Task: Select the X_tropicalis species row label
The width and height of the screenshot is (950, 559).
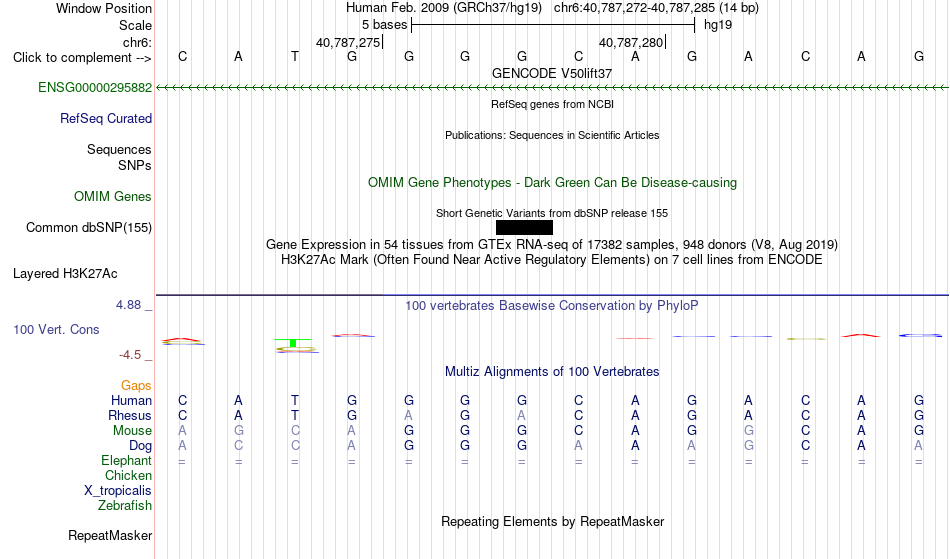Action: pos(118,491)
